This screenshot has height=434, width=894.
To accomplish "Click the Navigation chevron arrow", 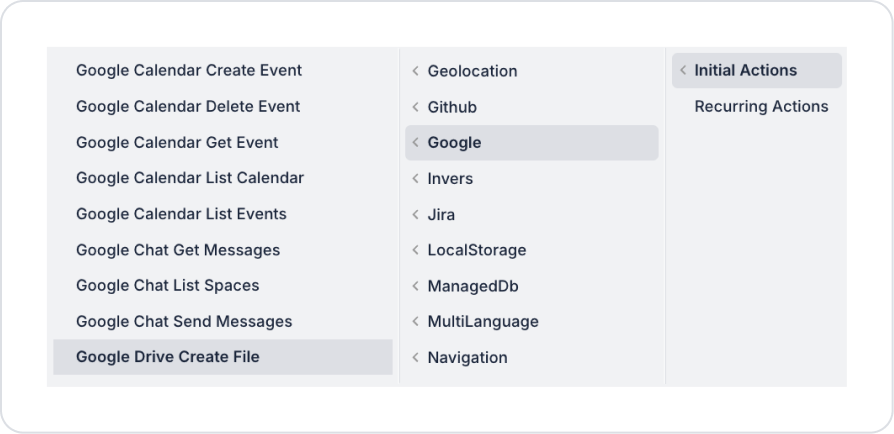I will 416,358.
